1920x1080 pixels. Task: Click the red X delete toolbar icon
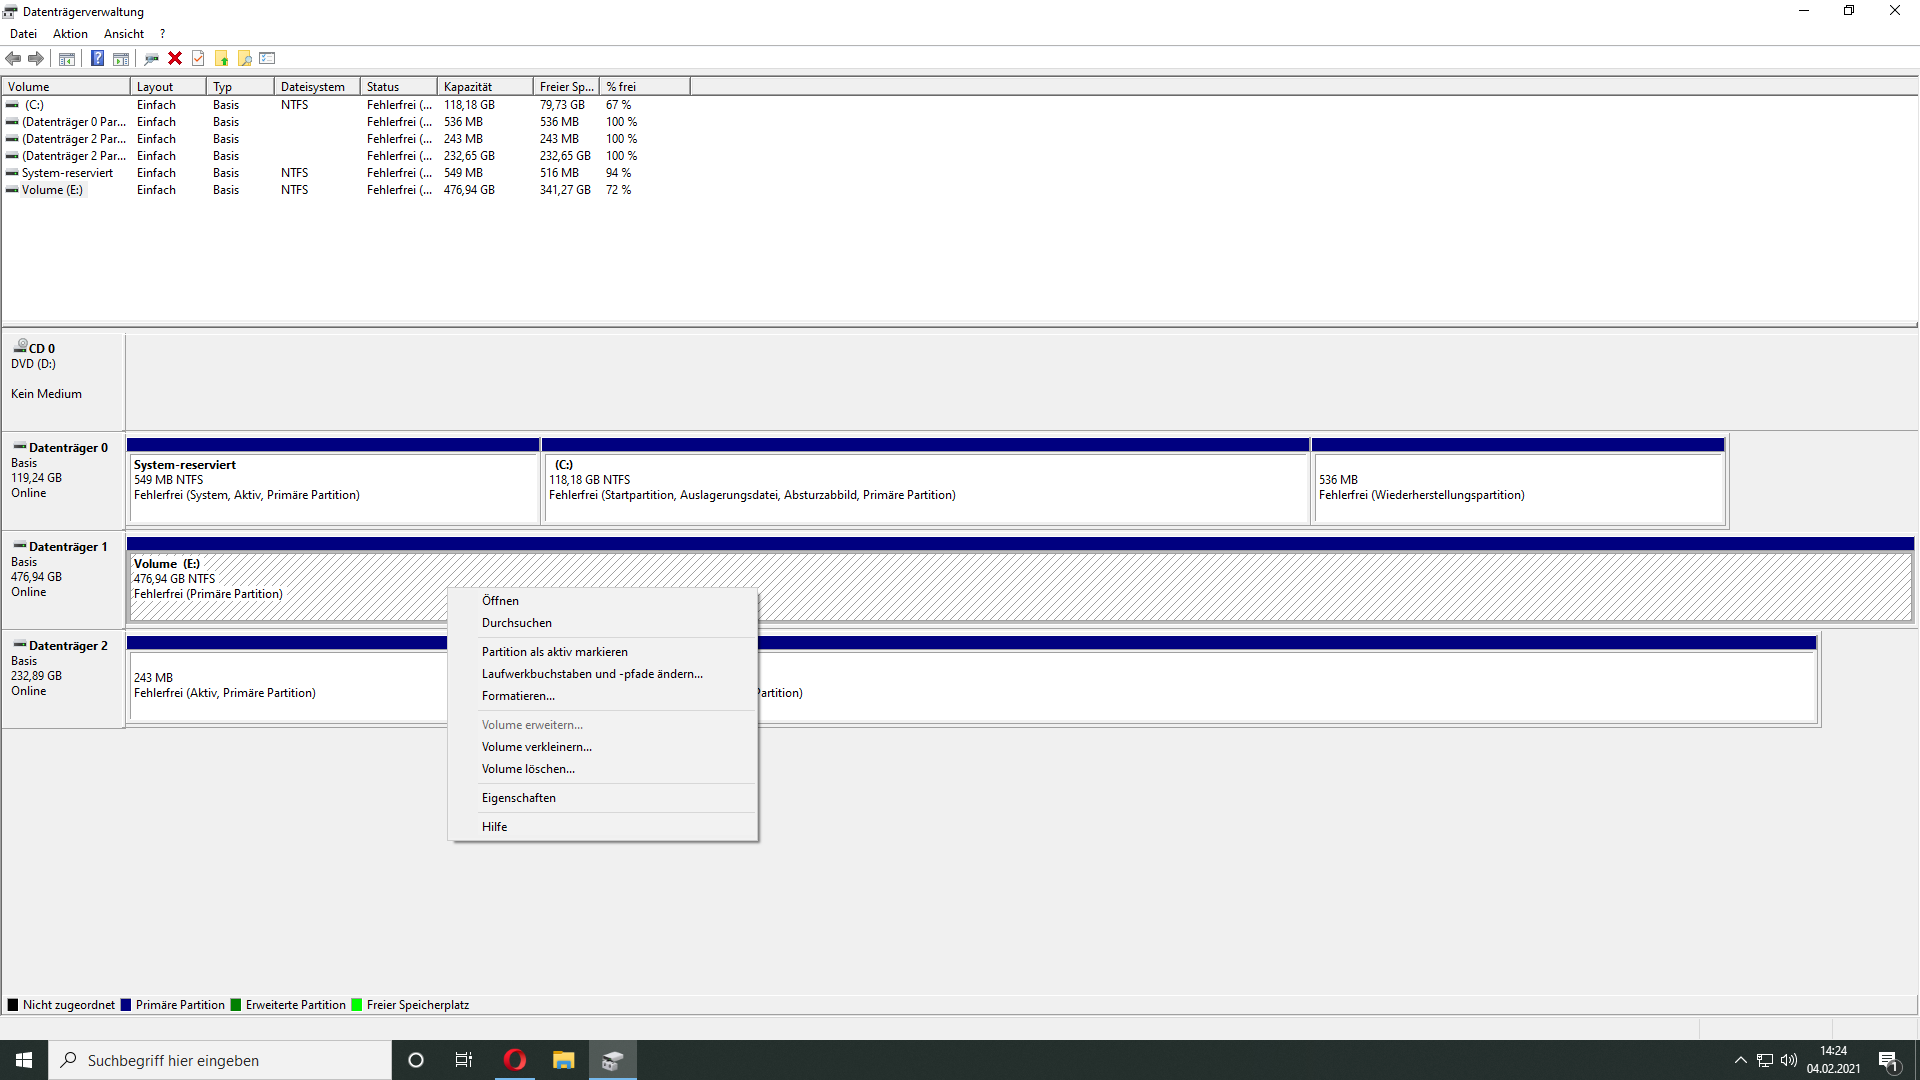coord(175,58)
